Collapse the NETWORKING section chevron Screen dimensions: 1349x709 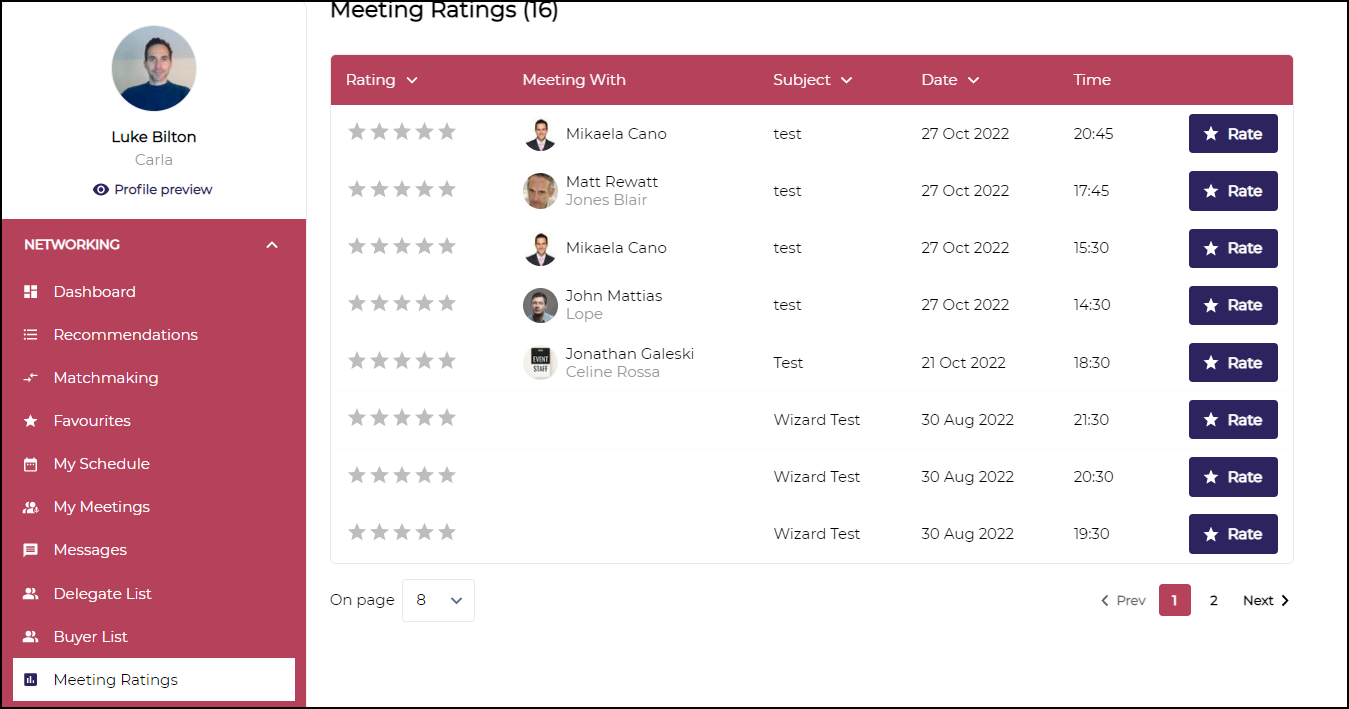272,245
